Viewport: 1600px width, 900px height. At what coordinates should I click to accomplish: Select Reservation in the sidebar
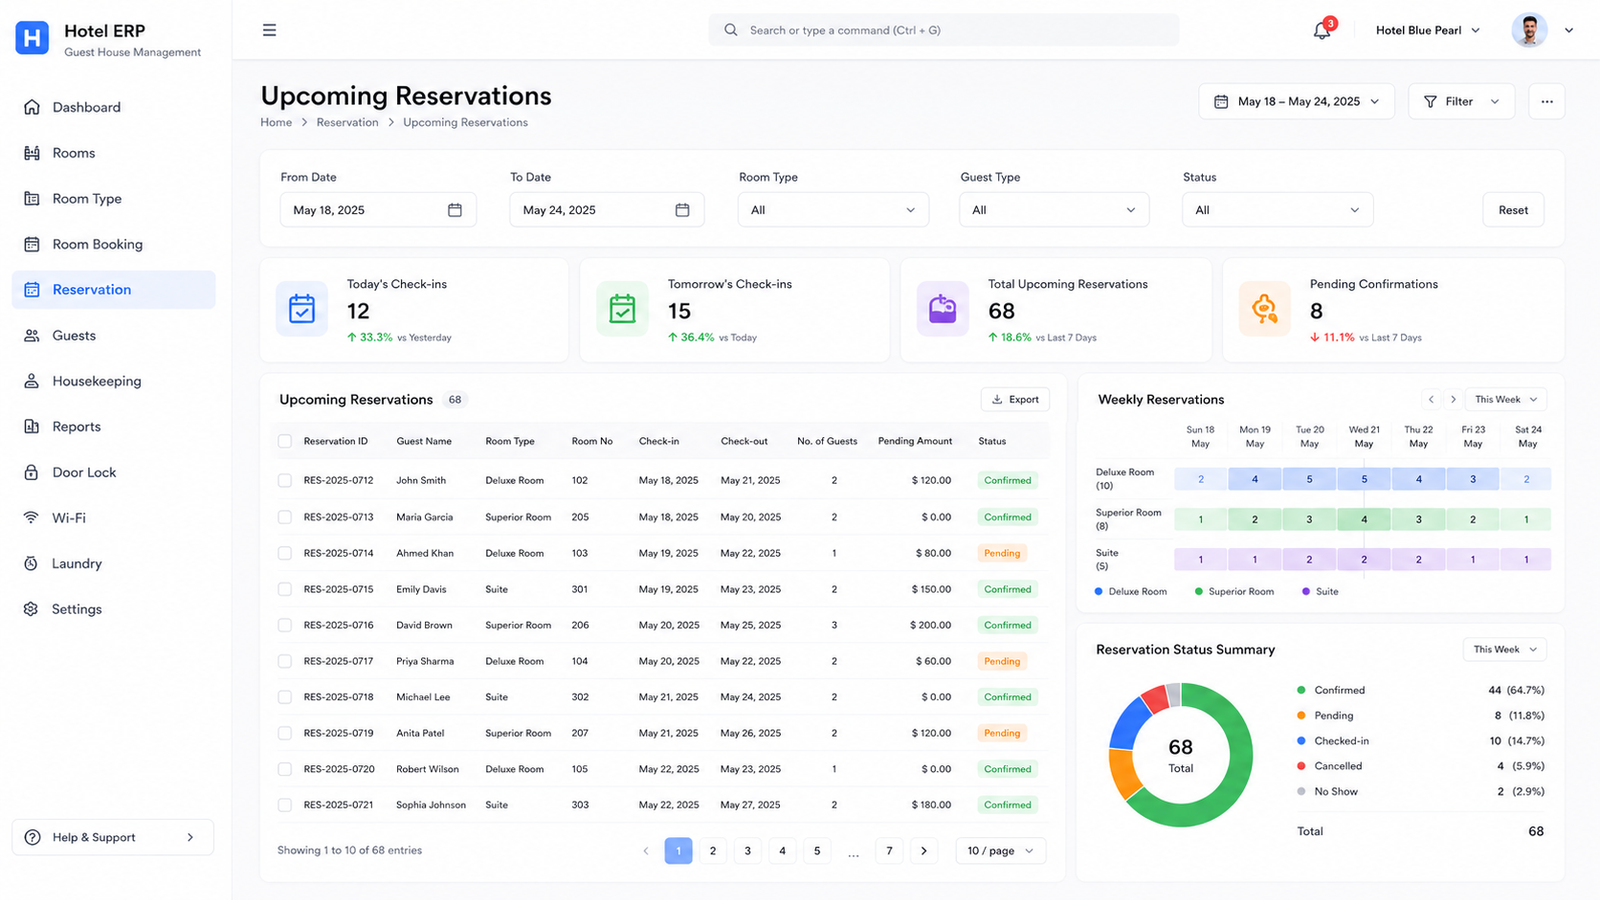pos(114,290)
